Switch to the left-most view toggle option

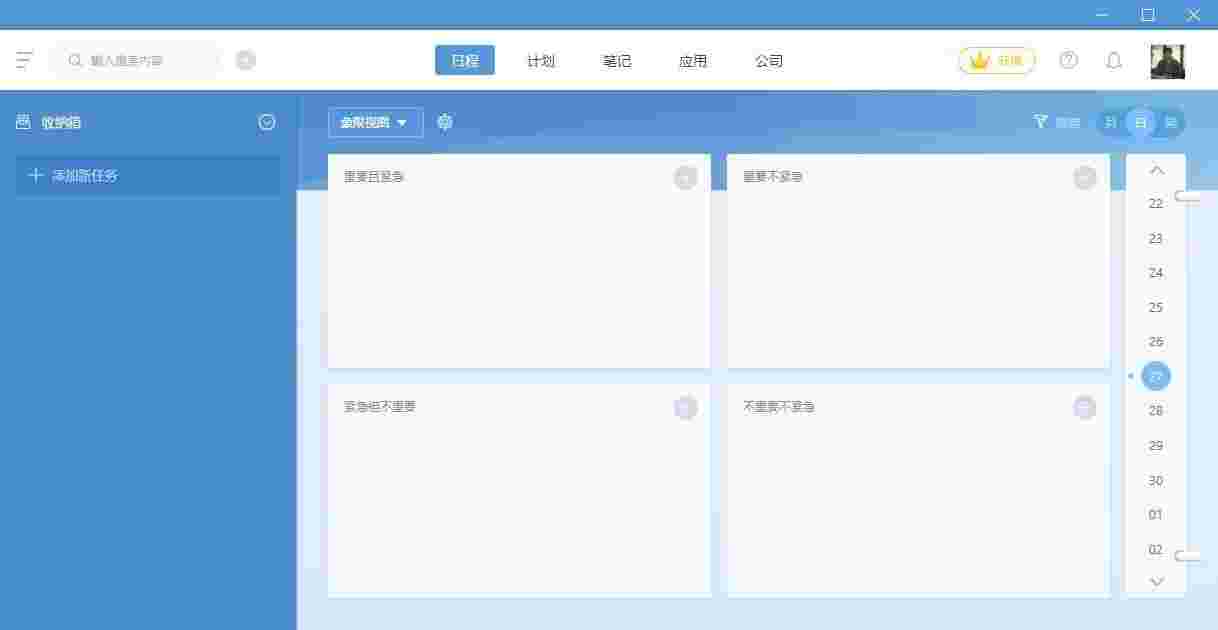[x=1111, y=122]
